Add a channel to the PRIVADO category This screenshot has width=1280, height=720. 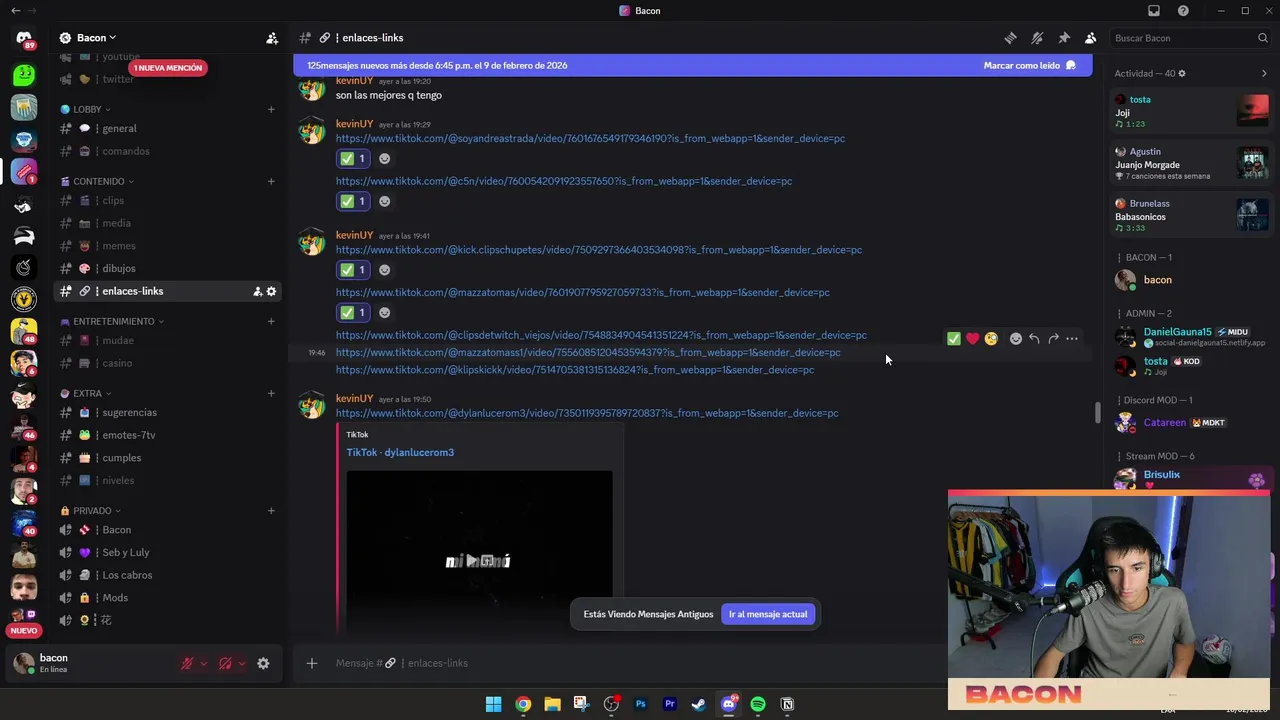pyautogui.click(x=271, y=510)
